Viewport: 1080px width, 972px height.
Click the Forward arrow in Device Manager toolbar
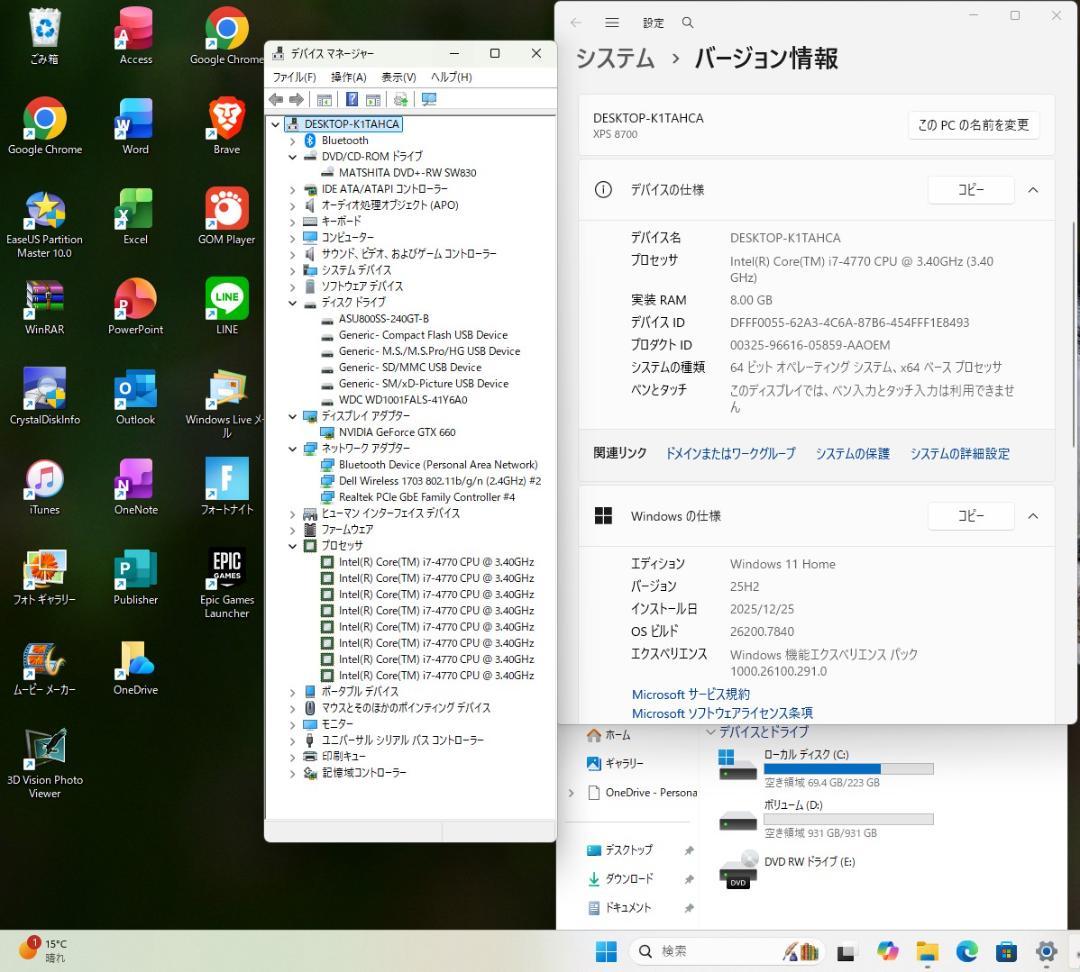pyautogui.click(x=296, y=100)
